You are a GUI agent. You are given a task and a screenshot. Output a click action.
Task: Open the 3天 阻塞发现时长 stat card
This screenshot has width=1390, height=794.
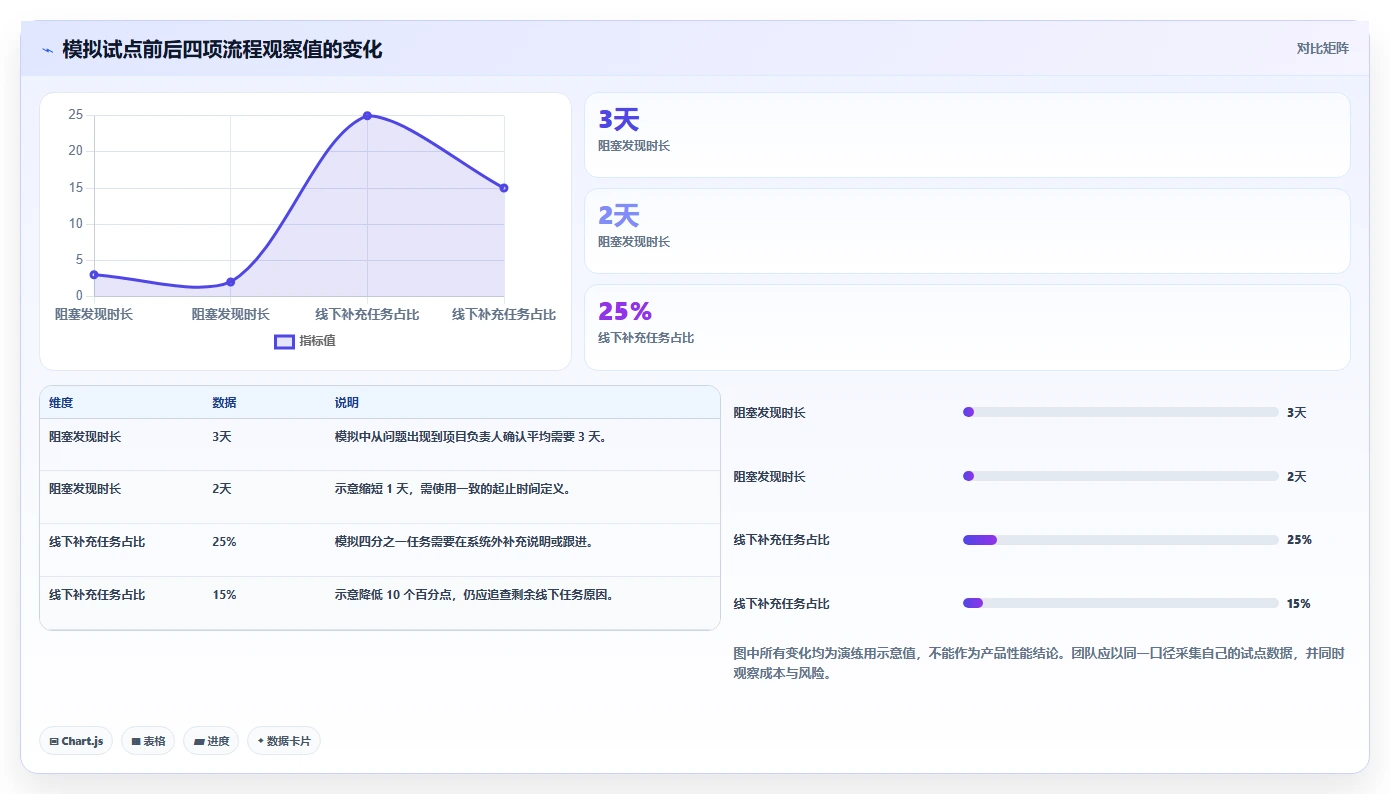[967, 135]
